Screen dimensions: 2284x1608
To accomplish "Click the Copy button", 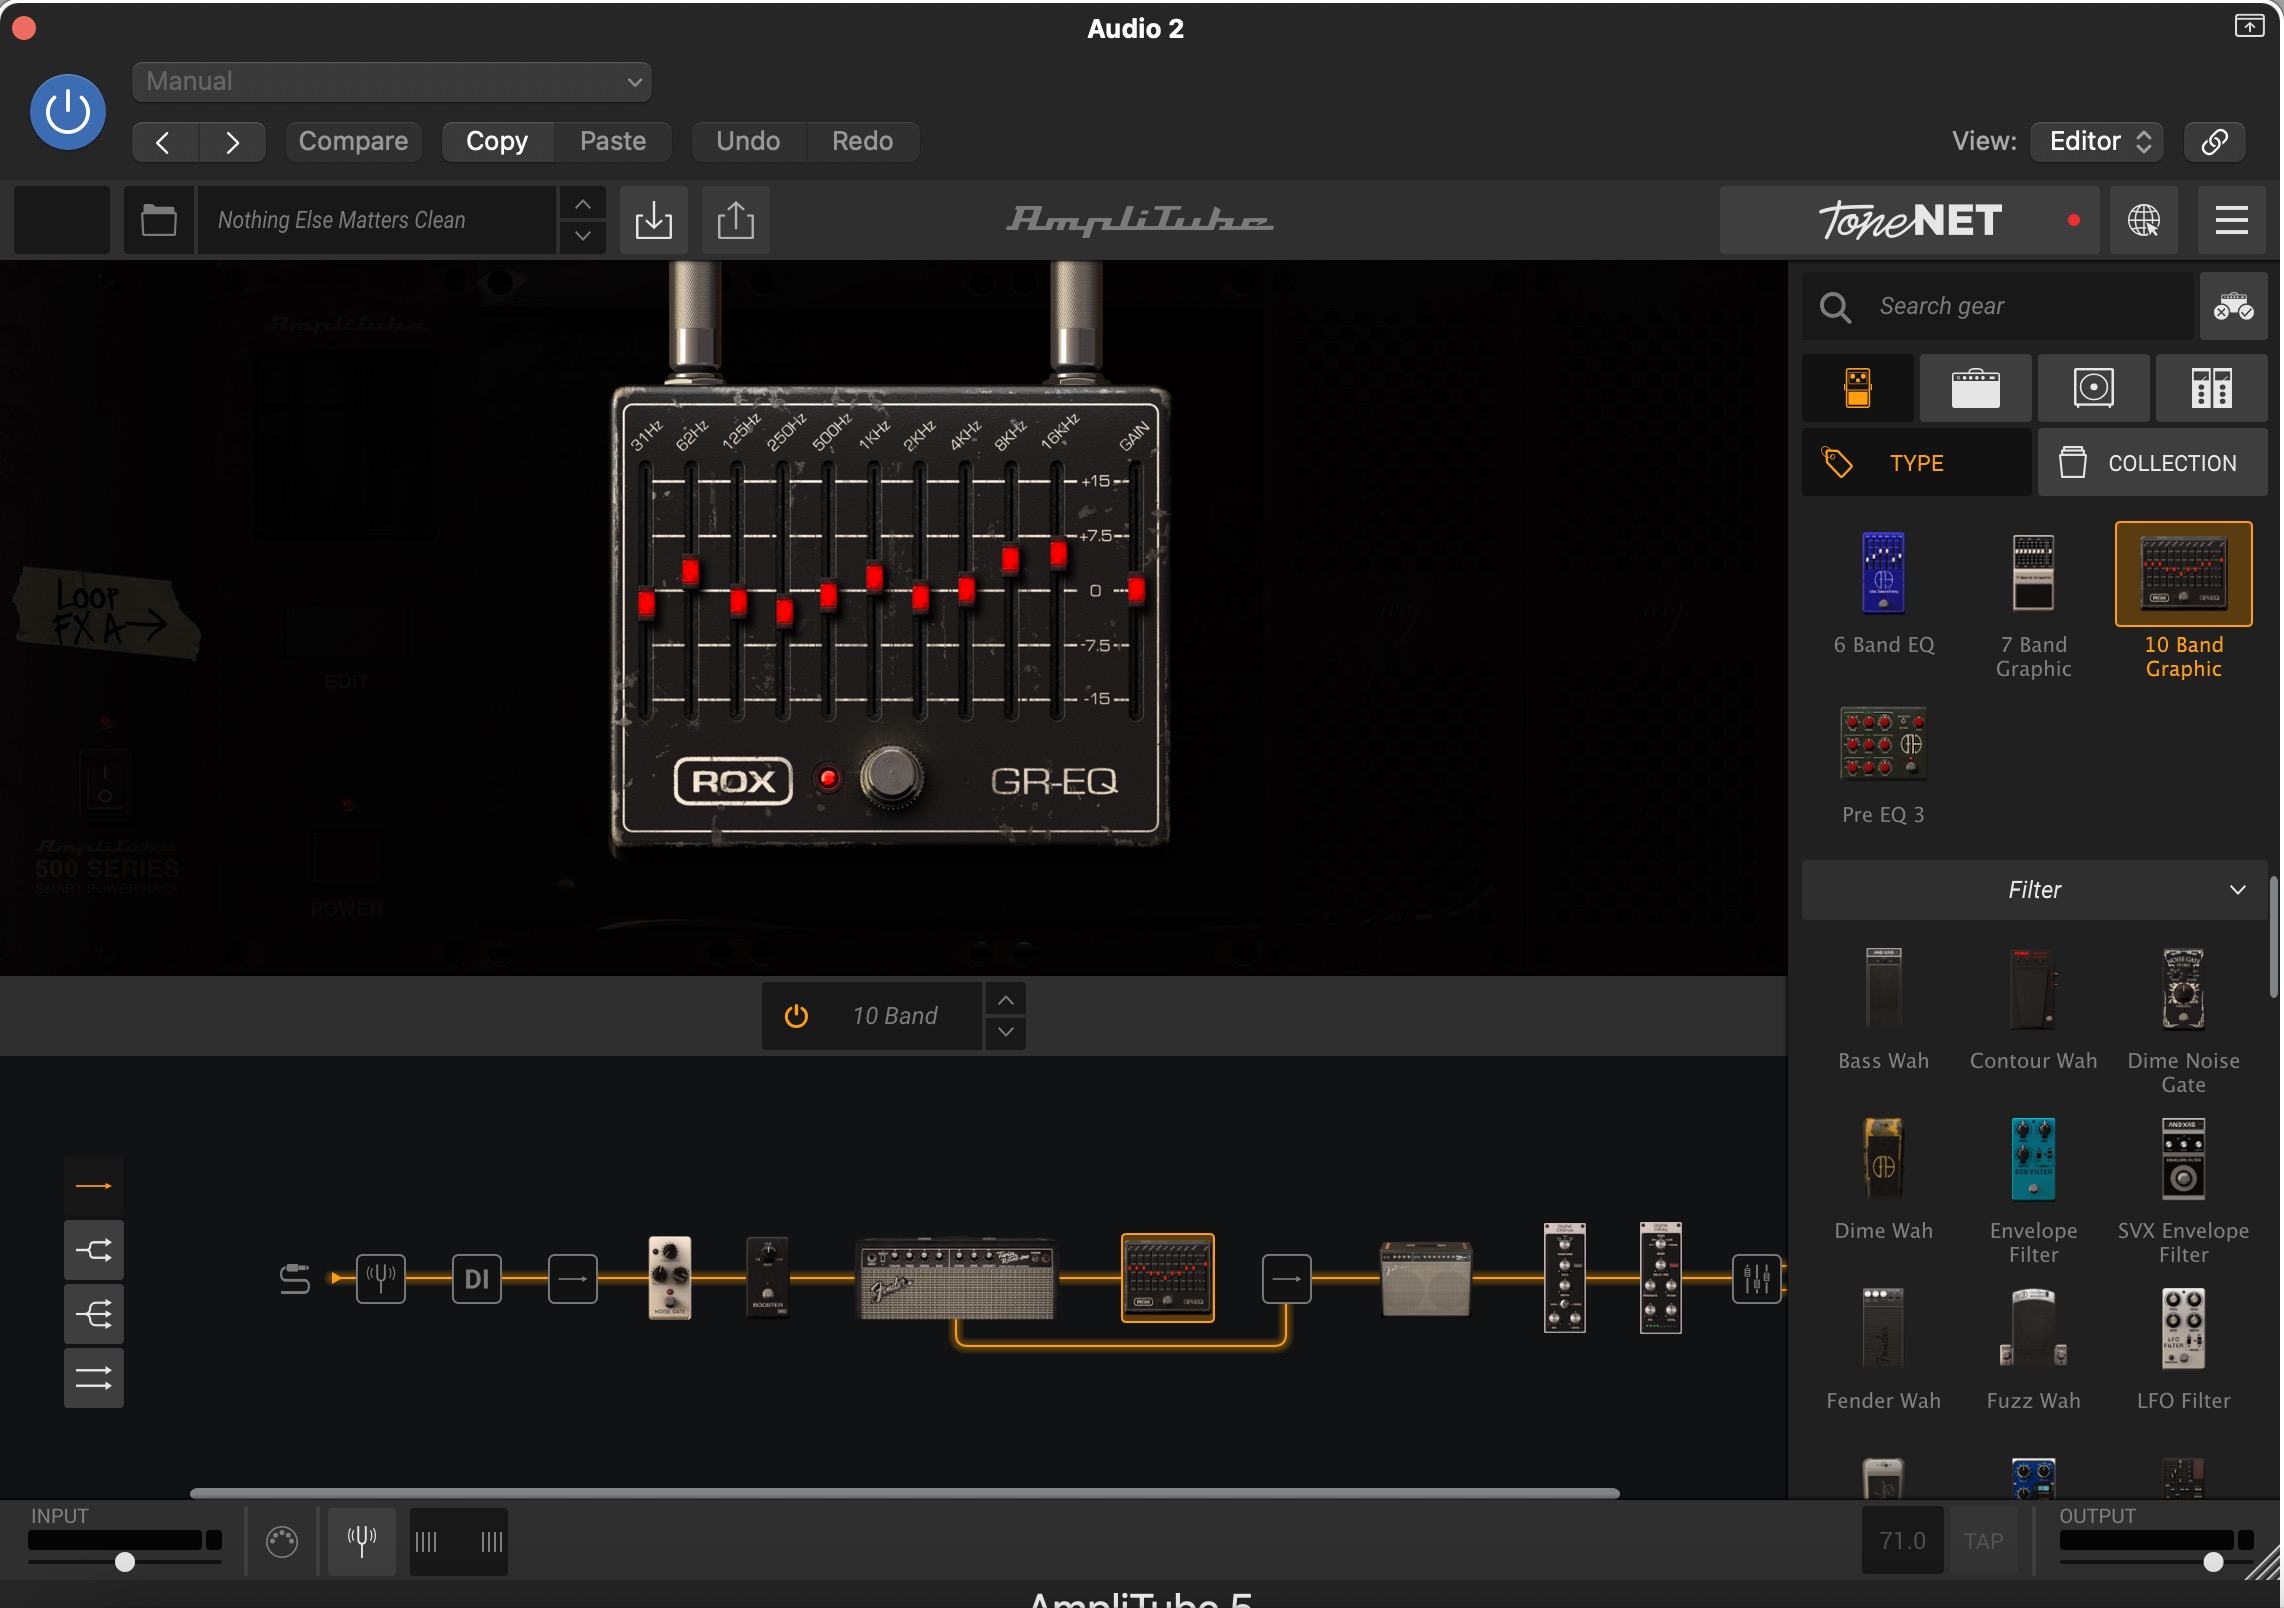I will point(497,142).
